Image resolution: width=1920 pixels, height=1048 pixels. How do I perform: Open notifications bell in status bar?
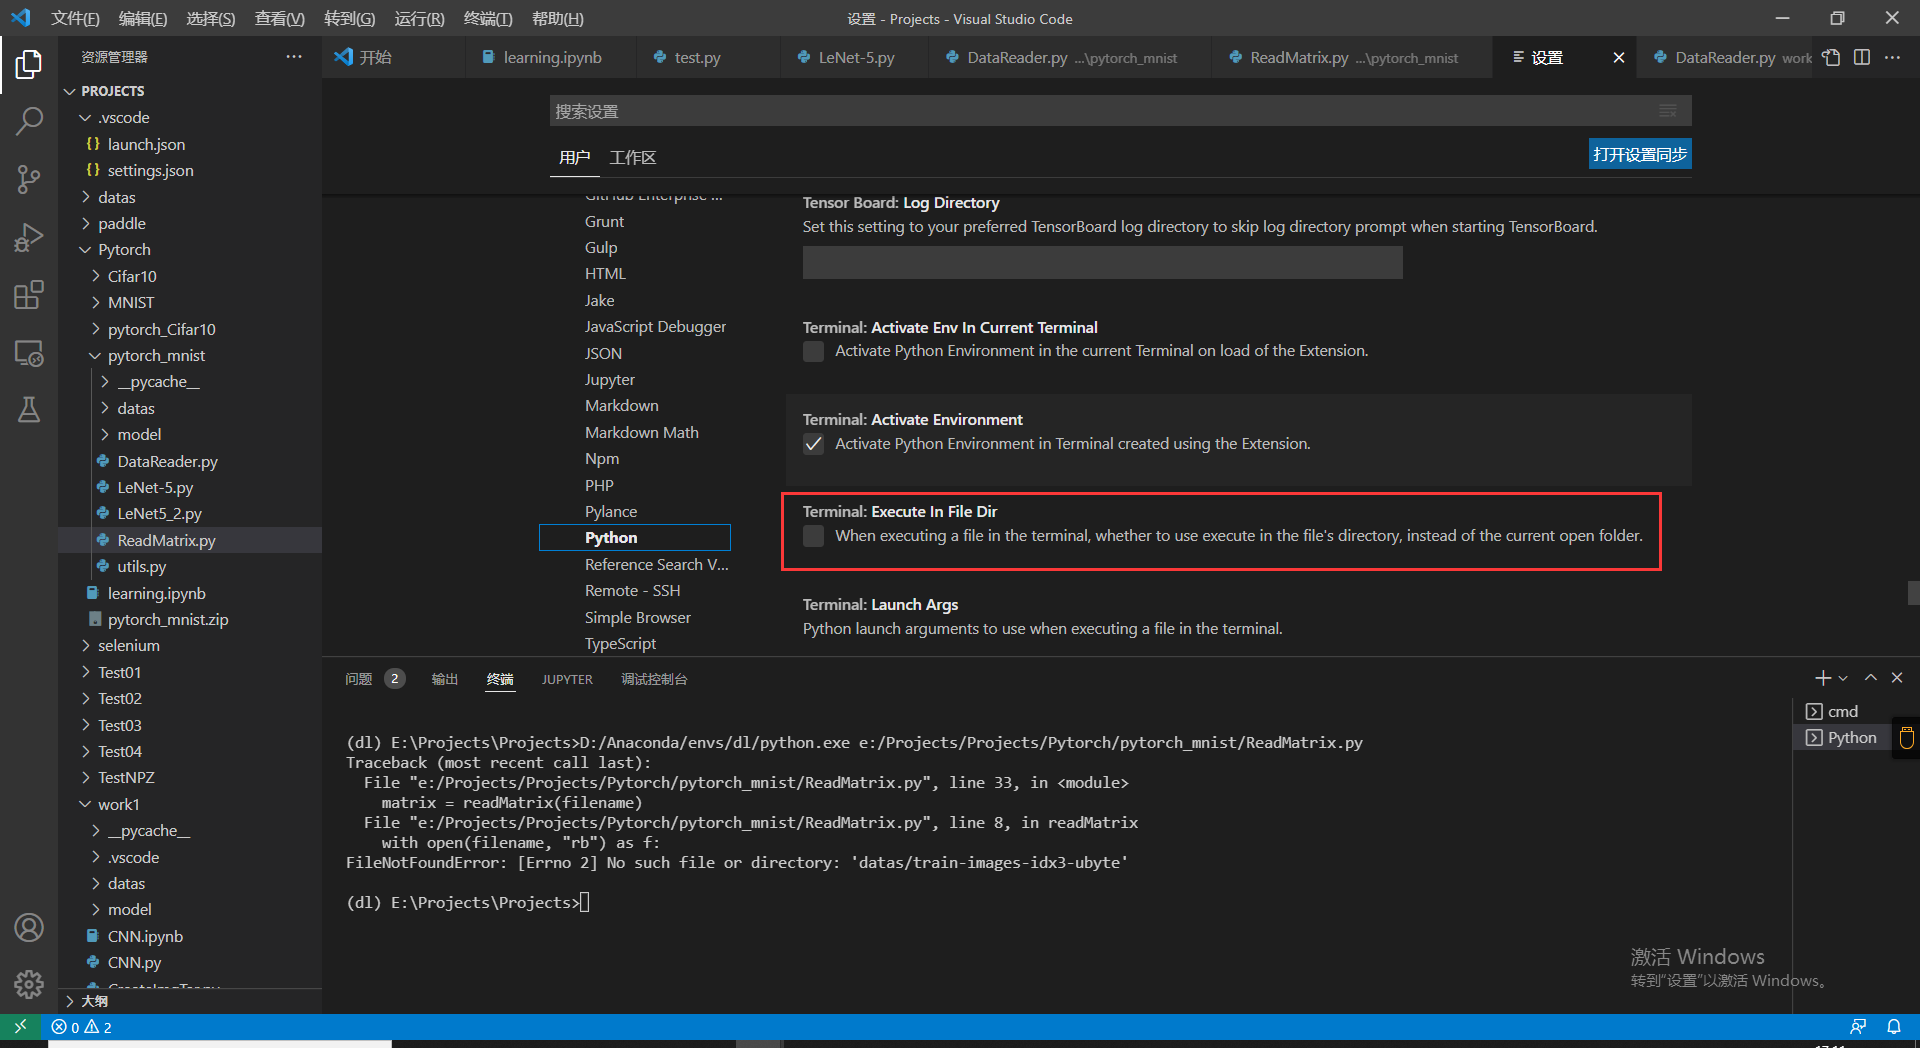tap(1894, 1027)
